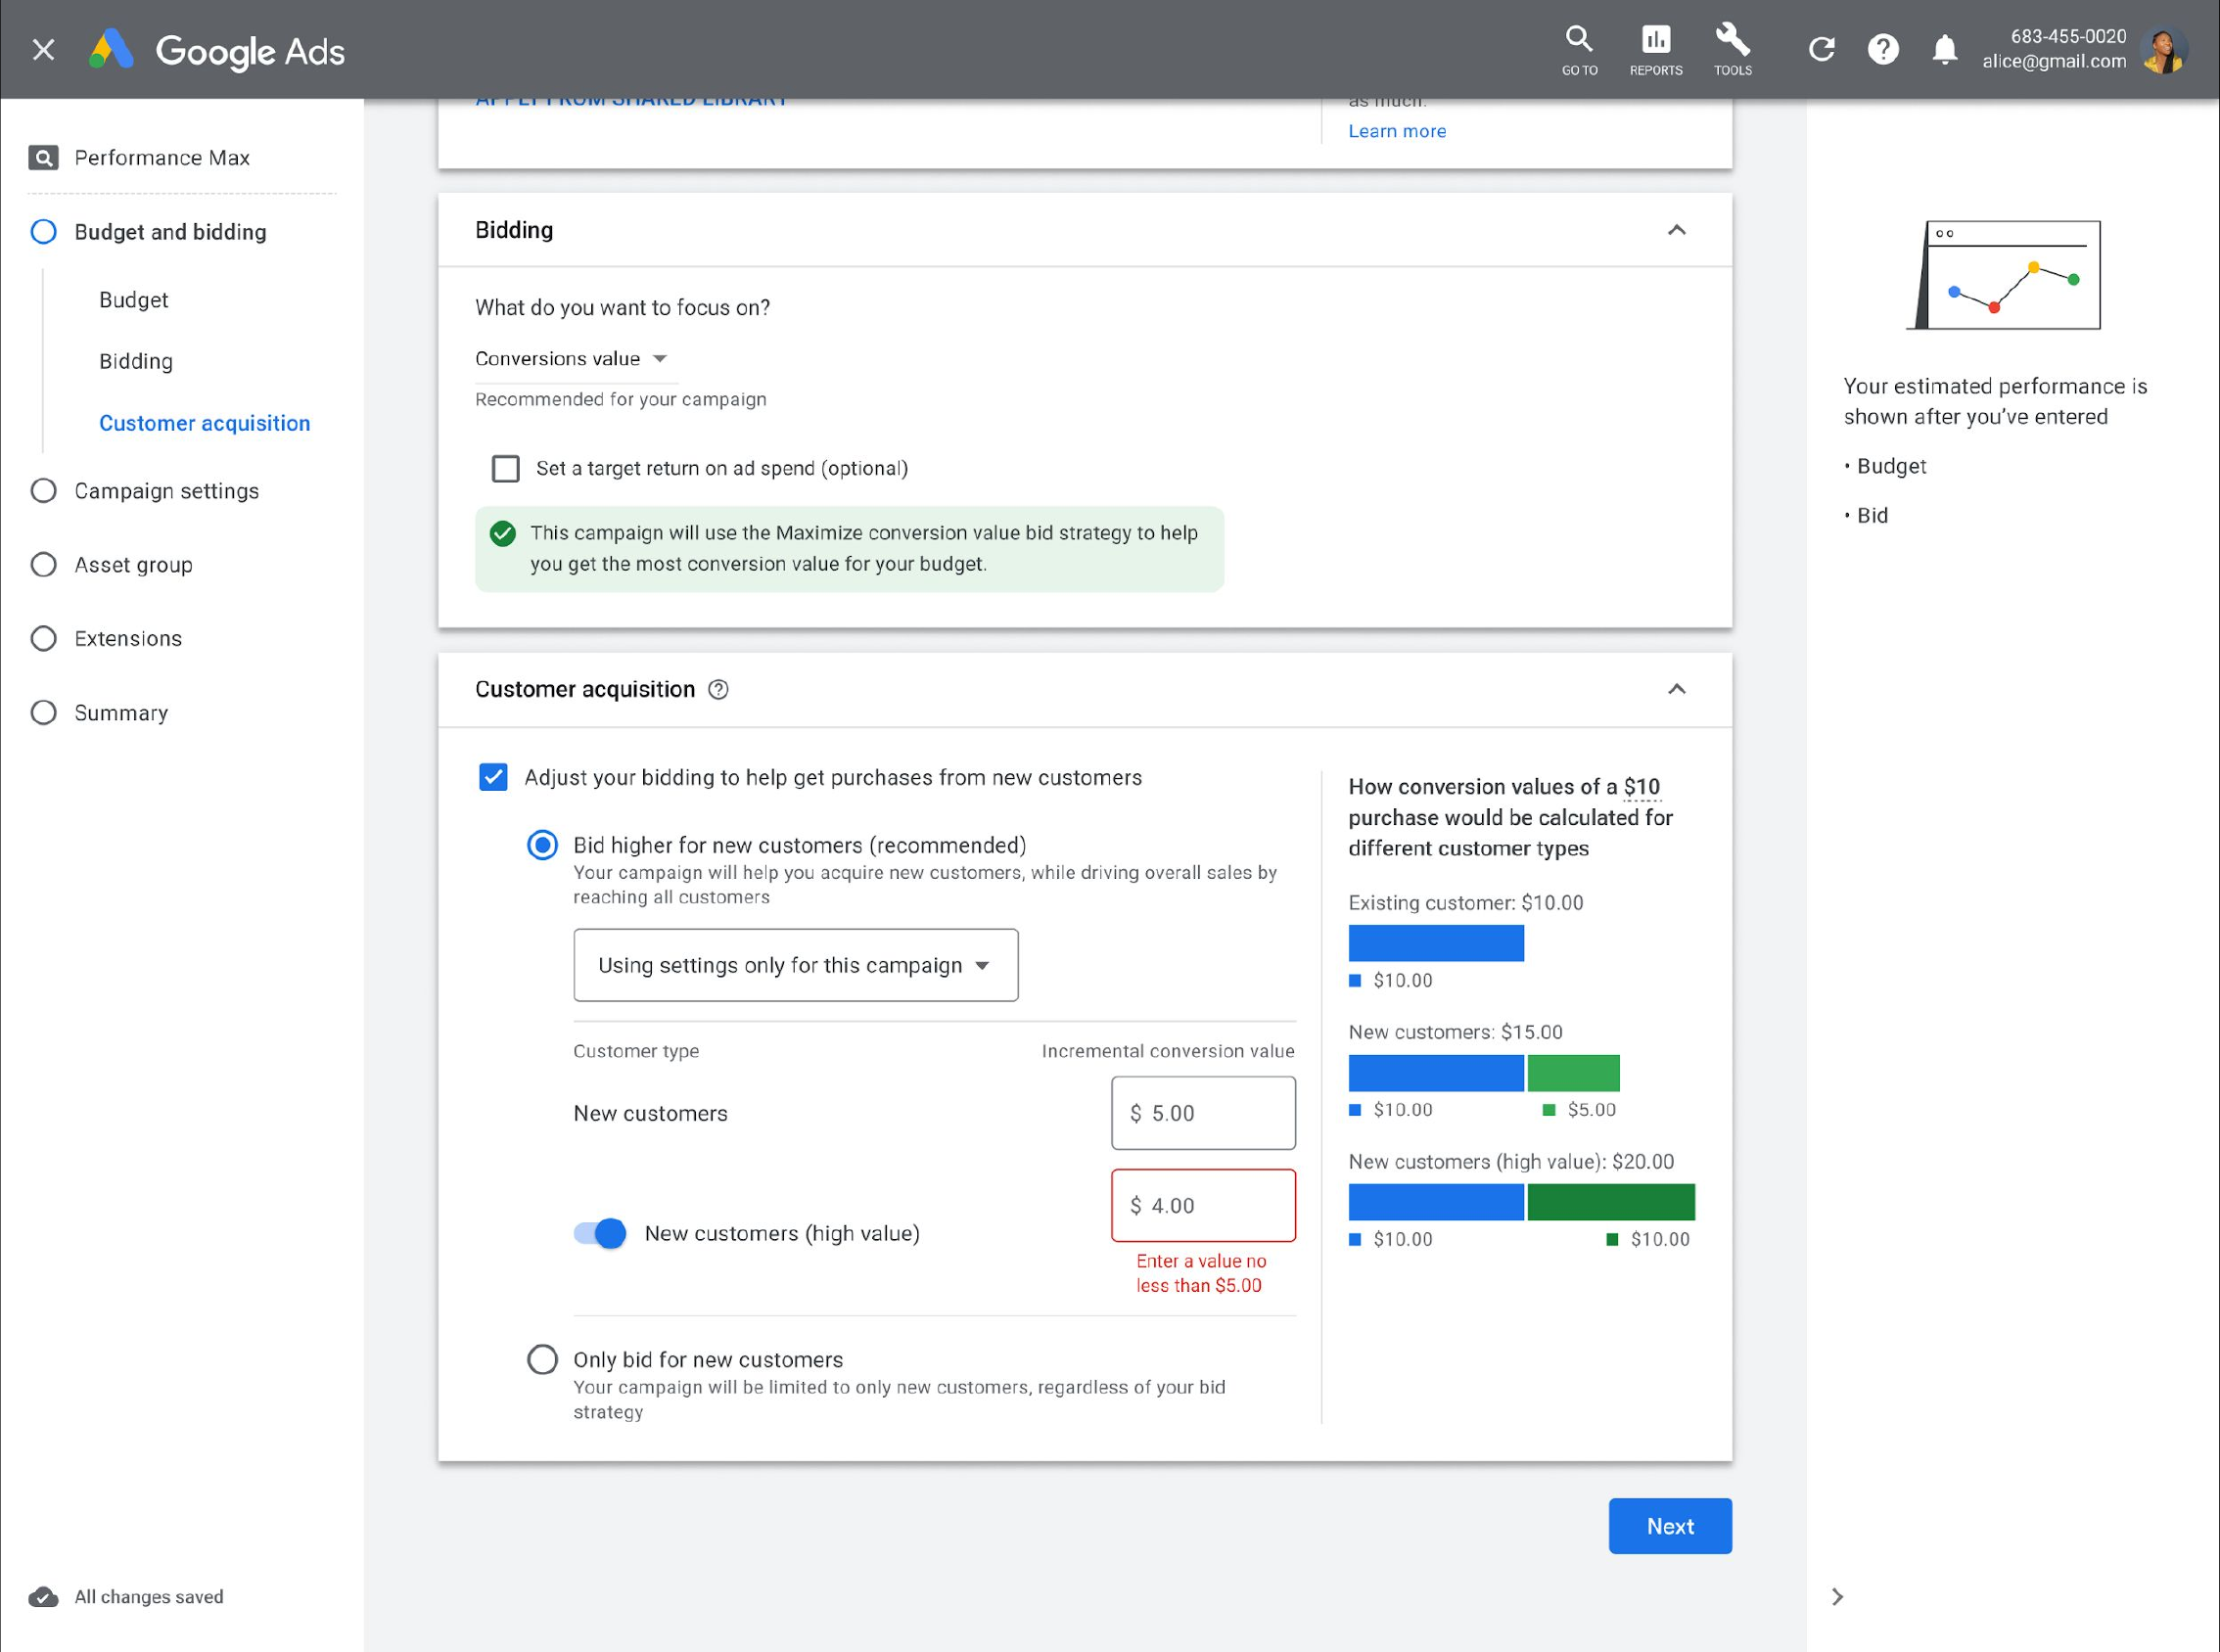Open the account avatar for alice@gmail.com

(2164, 49)
